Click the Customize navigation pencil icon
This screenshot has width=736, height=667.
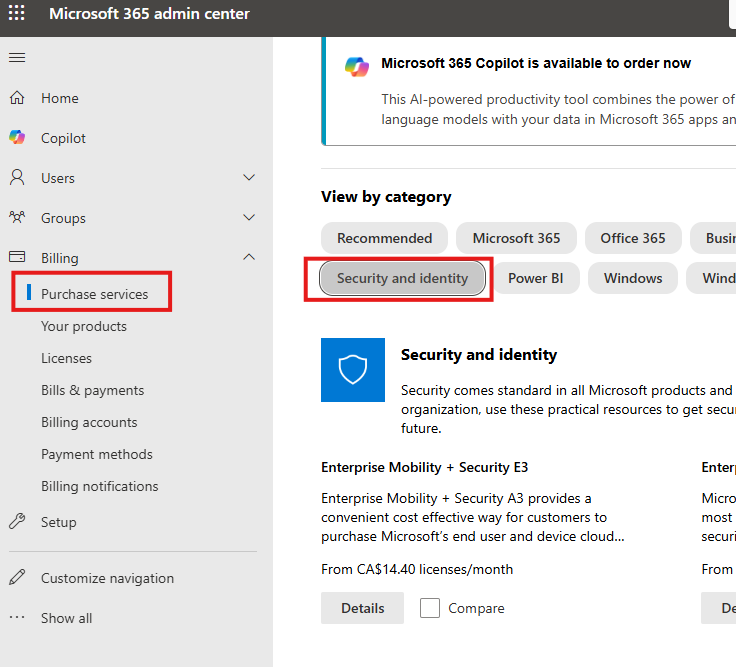(17, 577)
